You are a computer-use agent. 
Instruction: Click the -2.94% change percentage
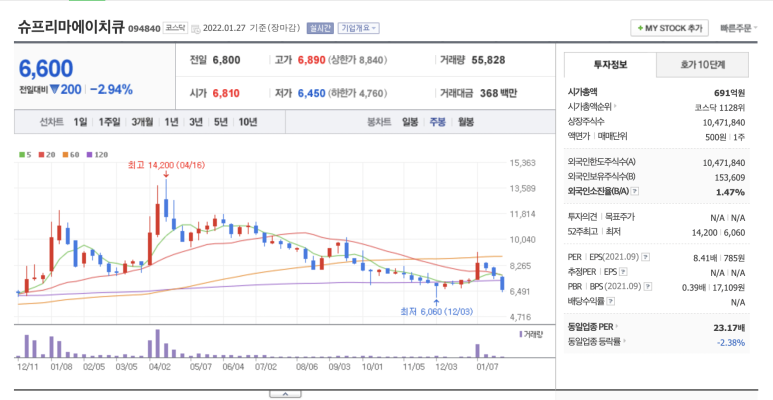click(111, 90)
